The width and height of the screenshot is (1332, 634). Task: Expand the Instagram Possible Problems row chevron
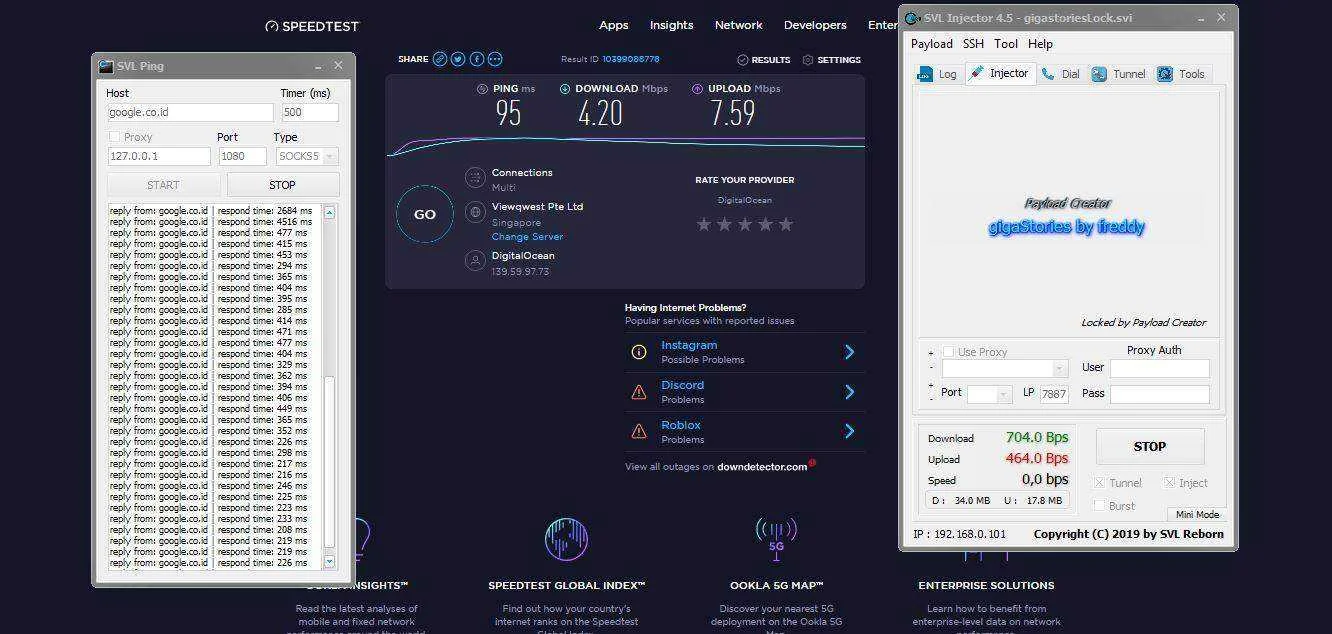point(849,352)
